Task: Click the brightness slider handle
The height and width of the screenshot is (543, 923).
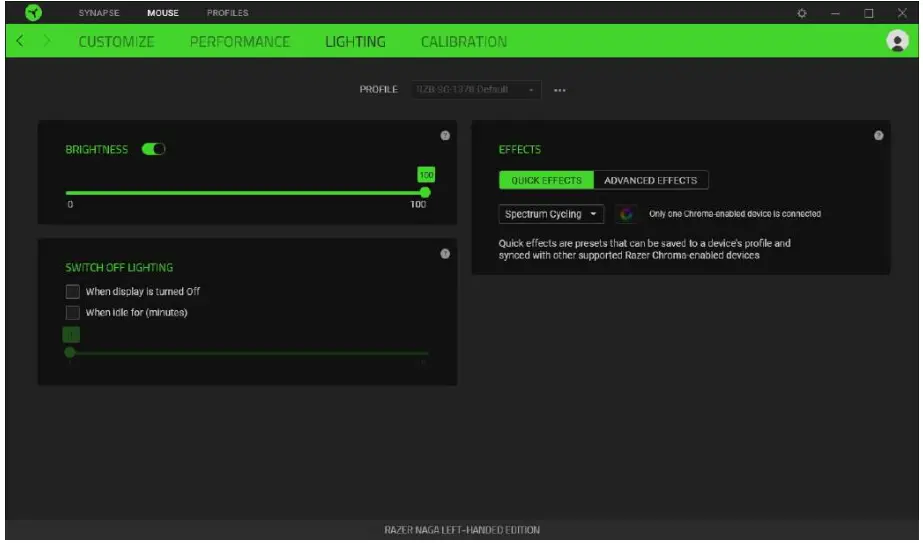Action: click(425, 193)
